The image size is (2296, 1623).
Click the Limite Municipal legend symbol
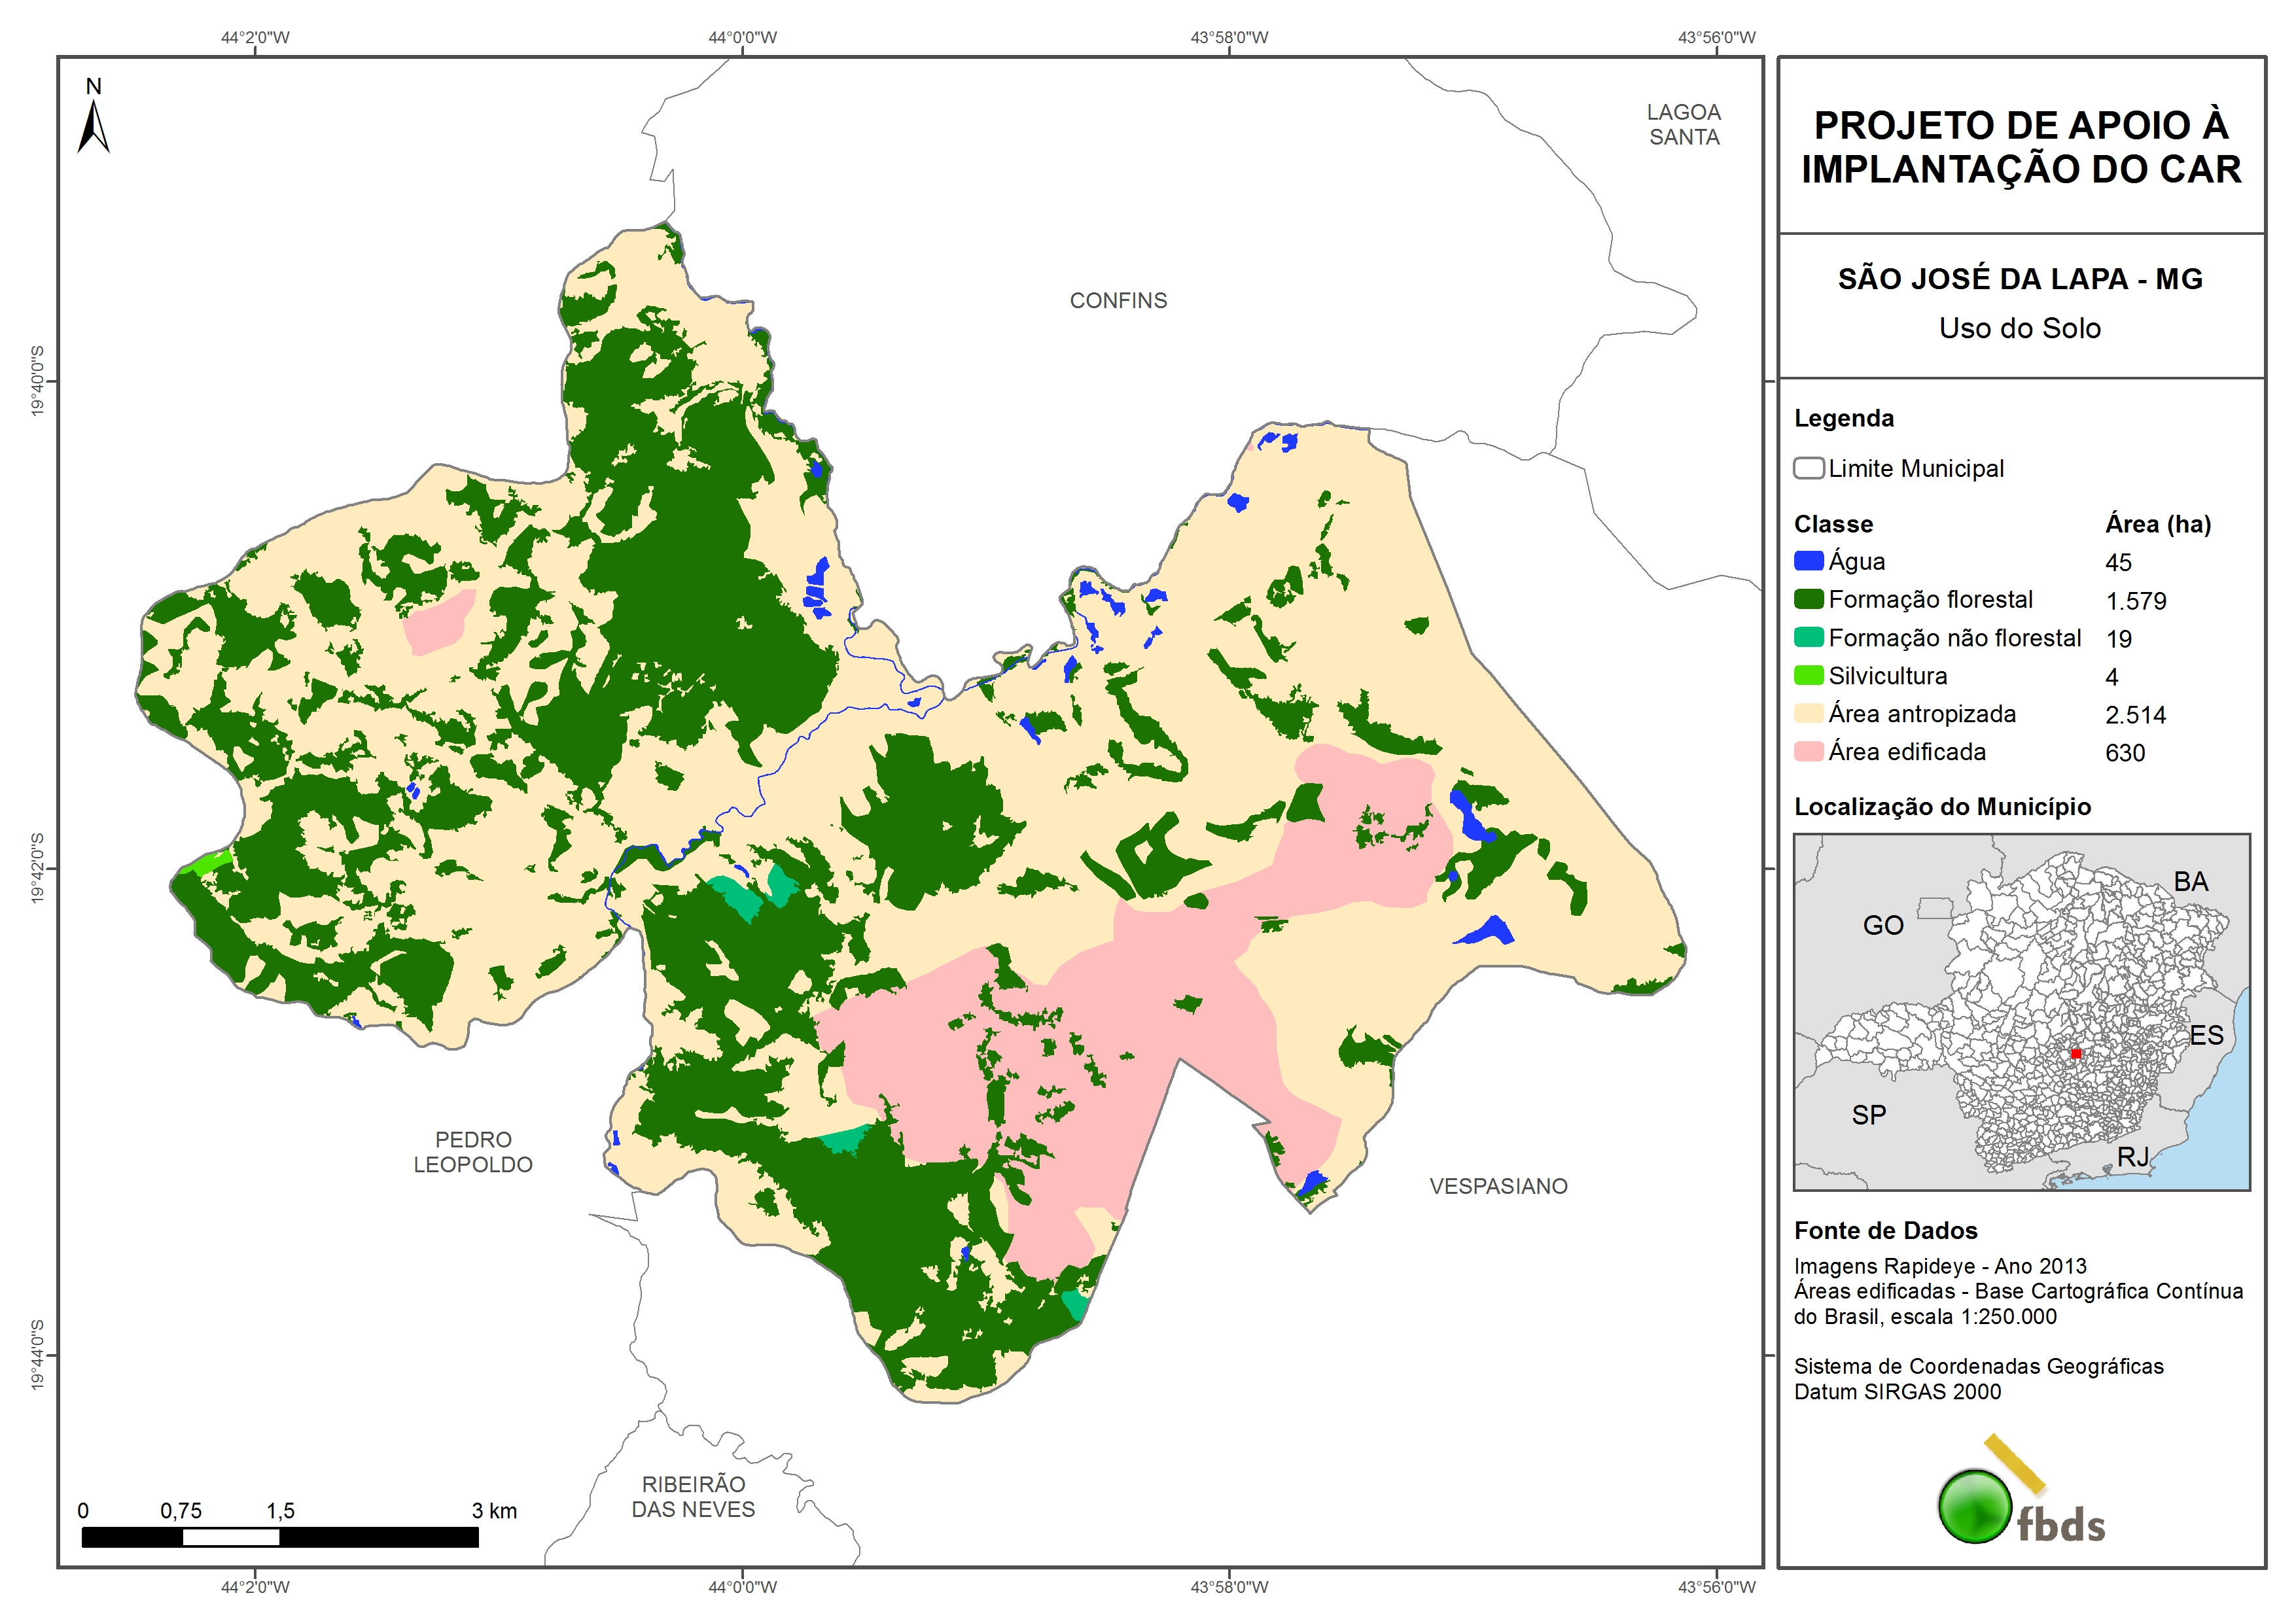[1808, 468]
